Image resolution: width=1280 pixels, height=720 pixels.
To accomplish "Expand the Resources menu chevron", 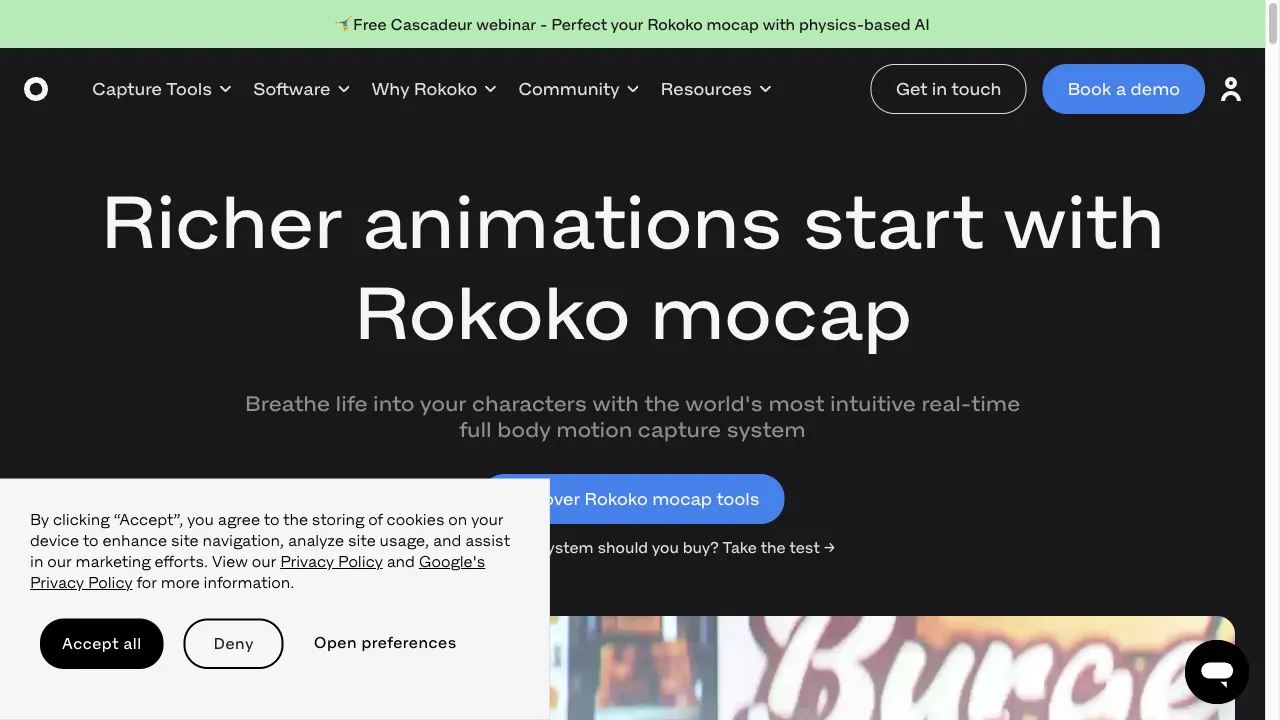I will point(765,89).
